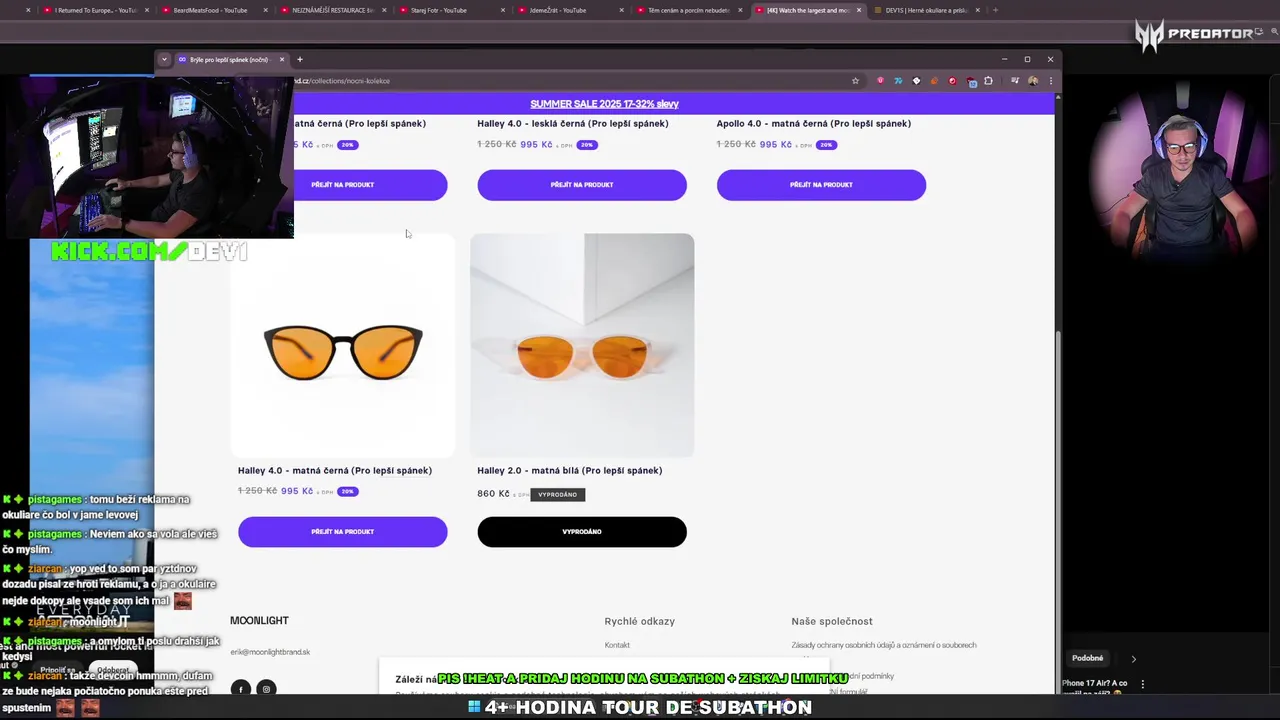This screenshot has width=1280, height=720.
Task: Open Moonlight's Facebook page icon
Action: [240, 689]
